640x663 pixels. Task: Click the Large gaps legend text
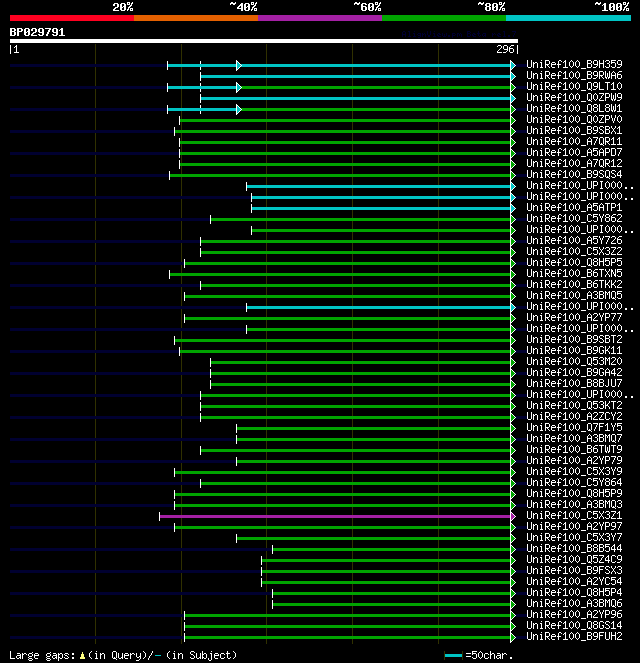(x=42, y=655)
